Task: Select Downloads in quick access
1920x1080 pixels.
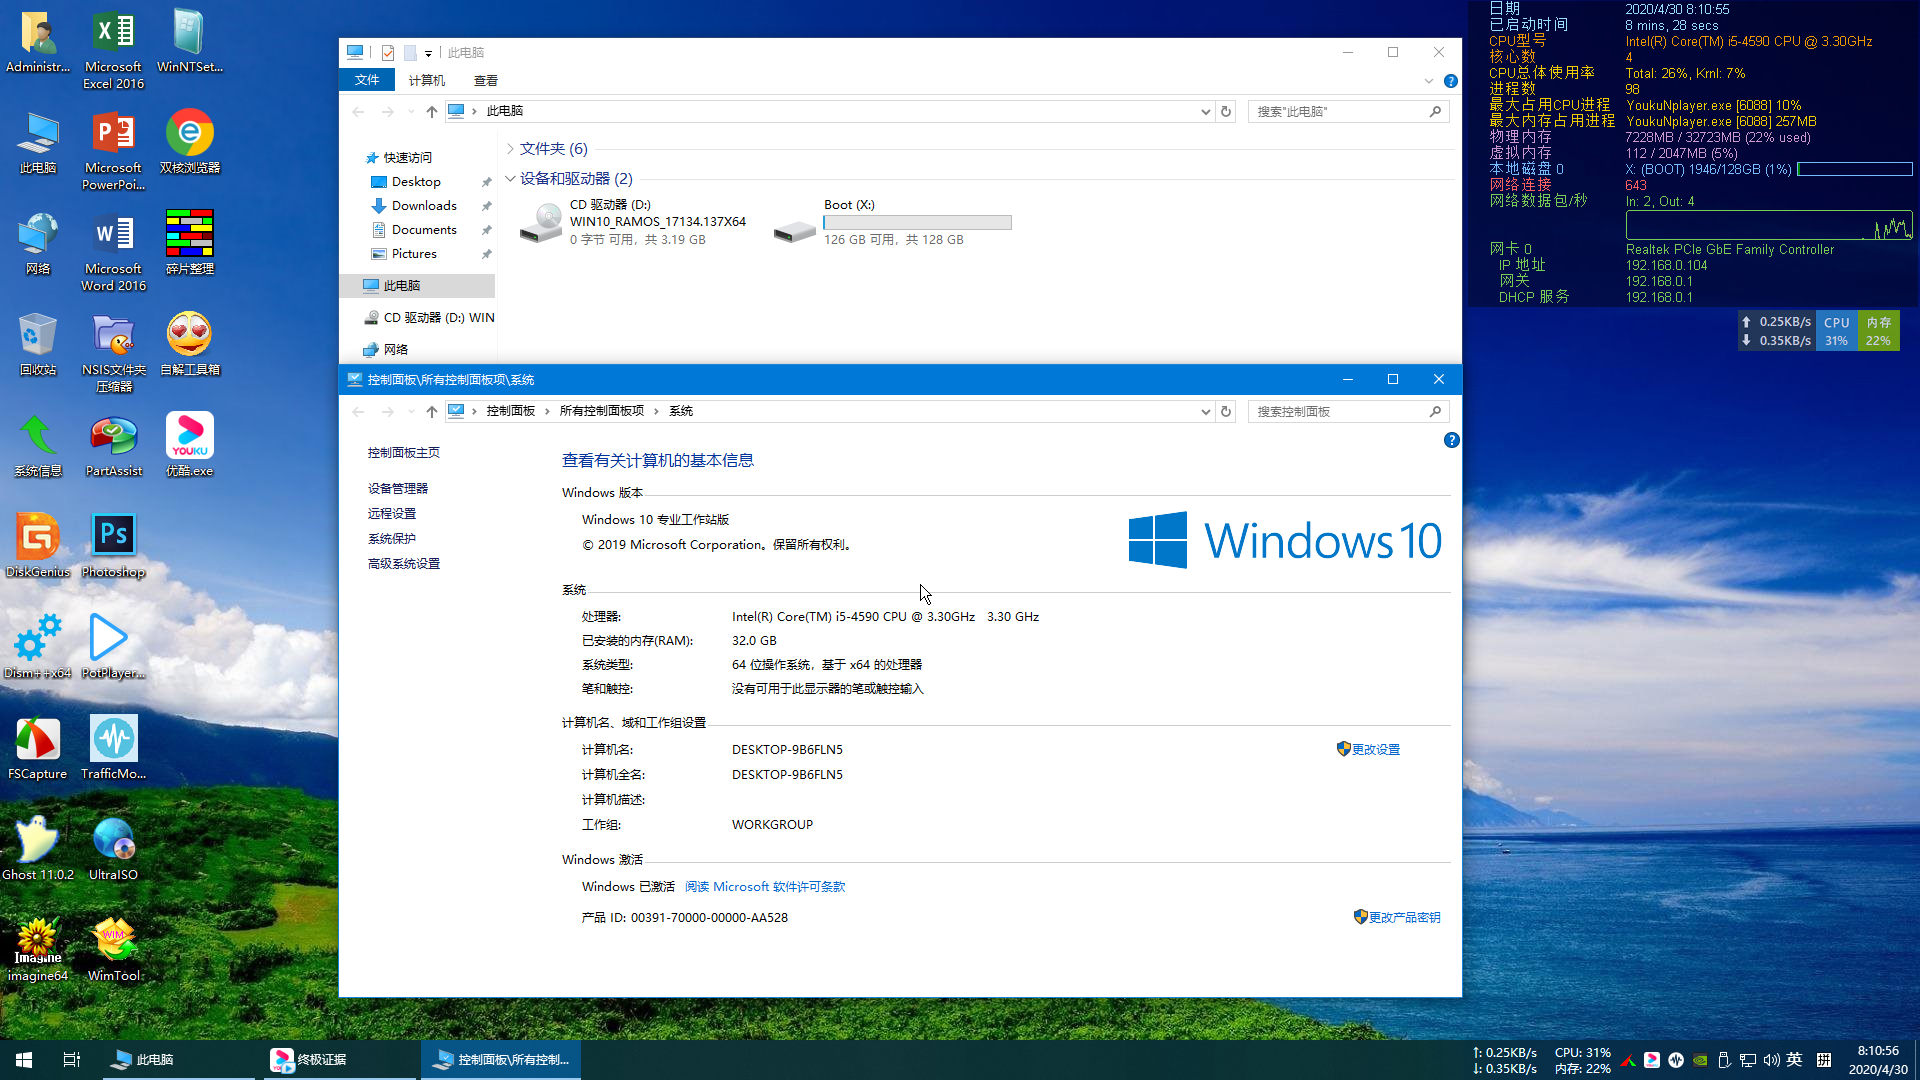Action: pyautogui.click(x=424, y=205)
